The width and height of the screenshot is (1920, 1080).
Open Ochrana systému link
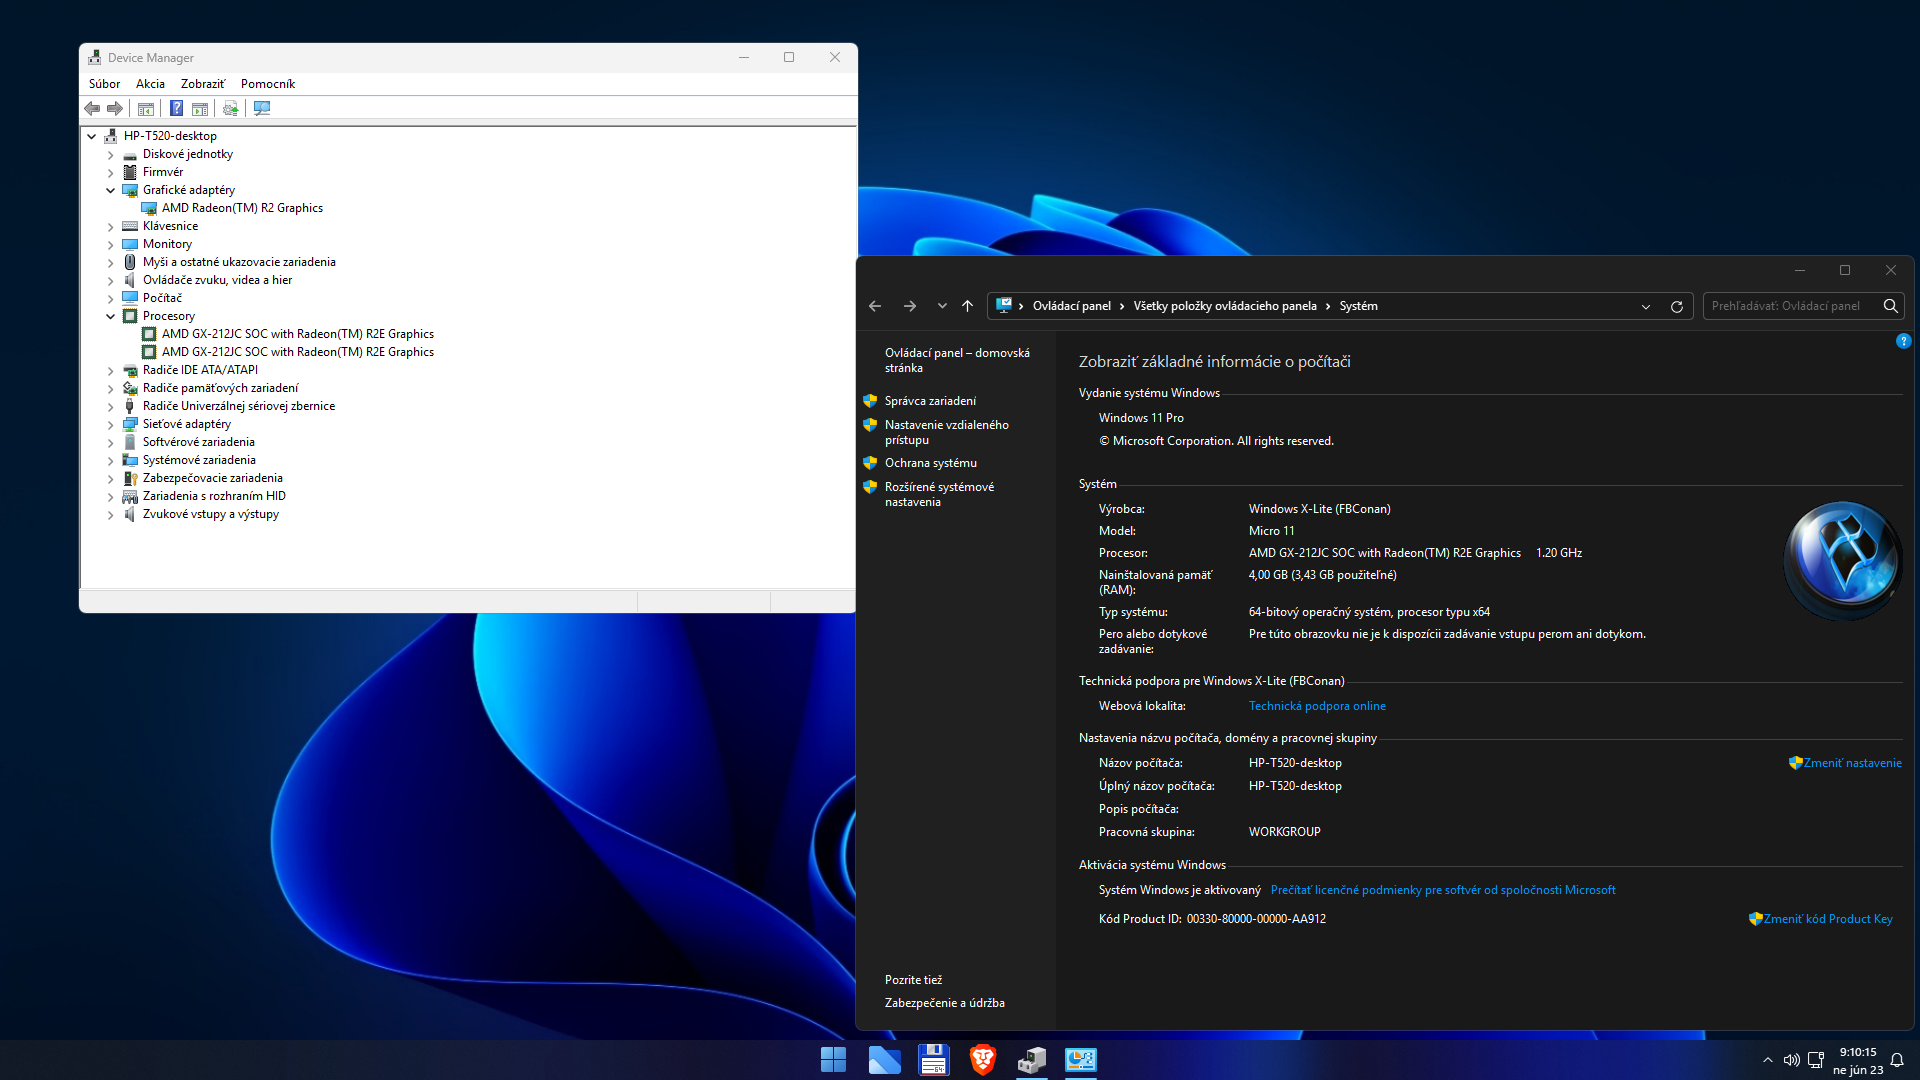point(931,463)
